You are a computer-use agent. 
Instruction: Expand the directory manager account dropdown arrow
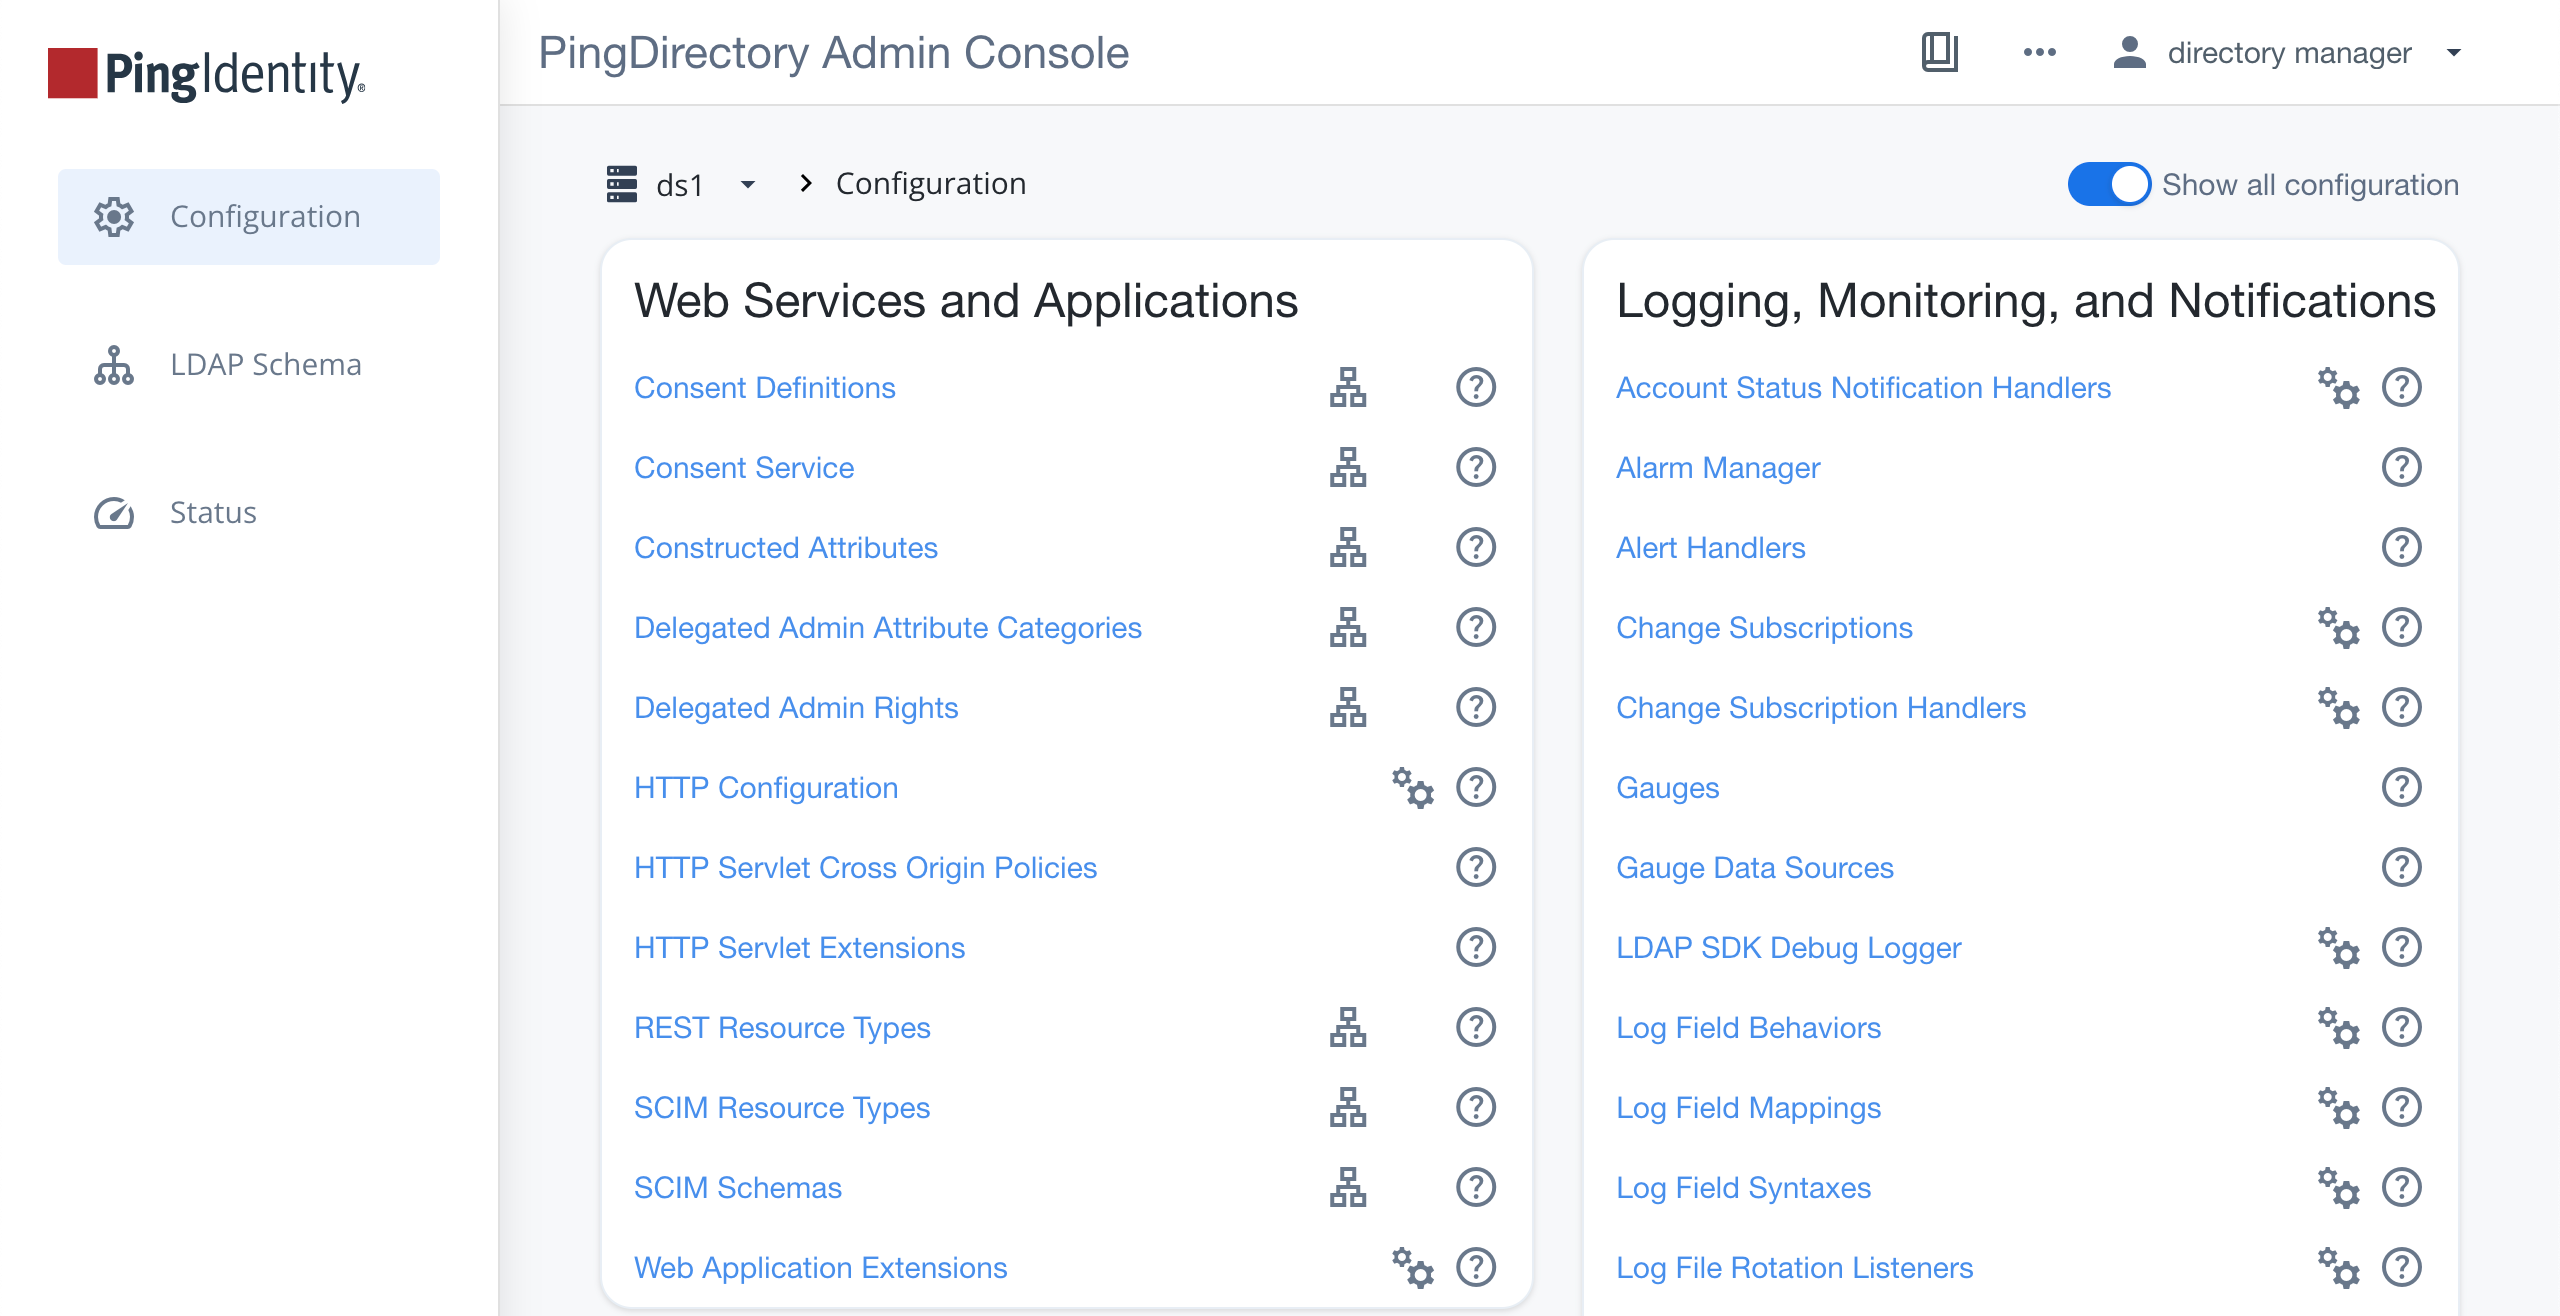coord(2453,53)
